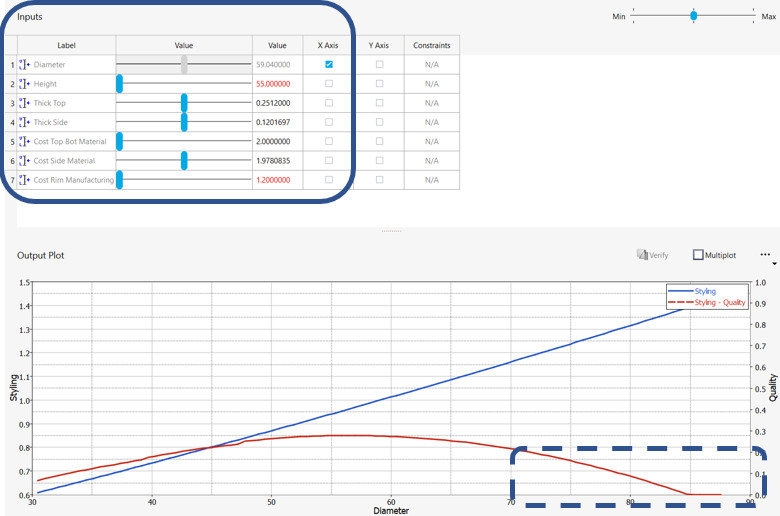Viewport: 780px width, 516px height.
Task: Enable Y Axis for Height
Action: click(379, 84)
